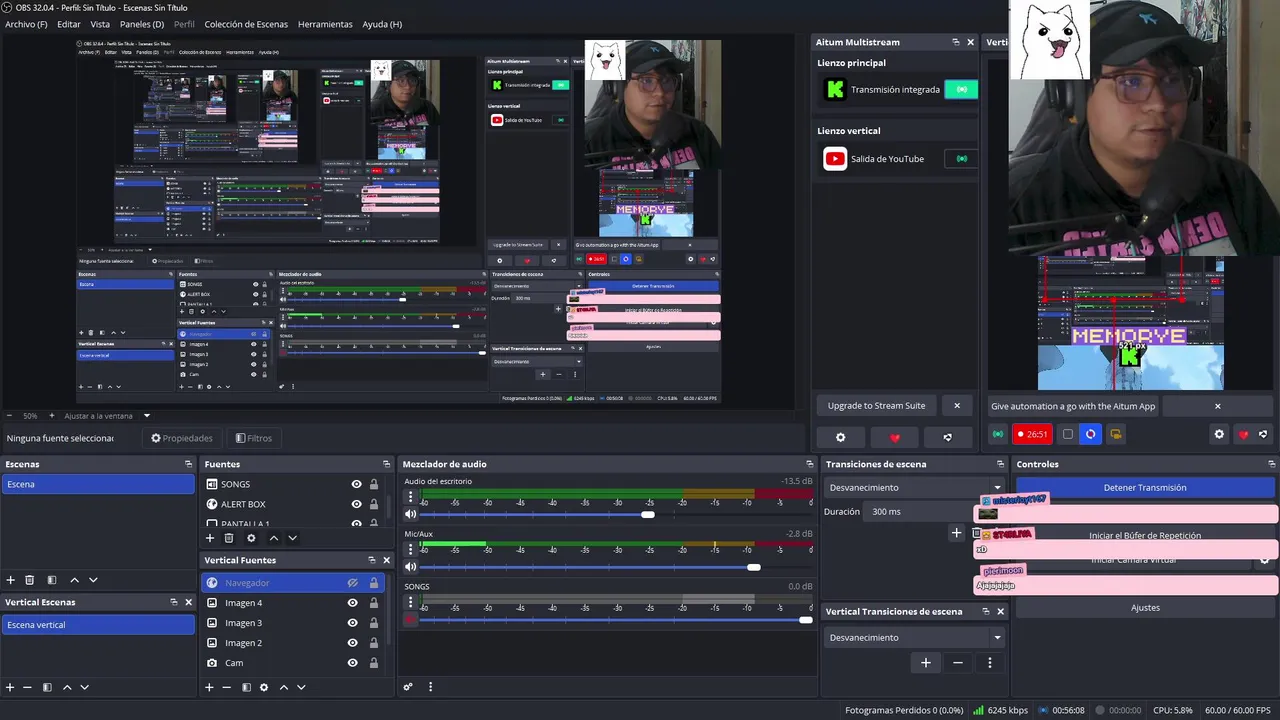
Task: Toggle Transmisión integrada stream output
Action: click(962, 89)
